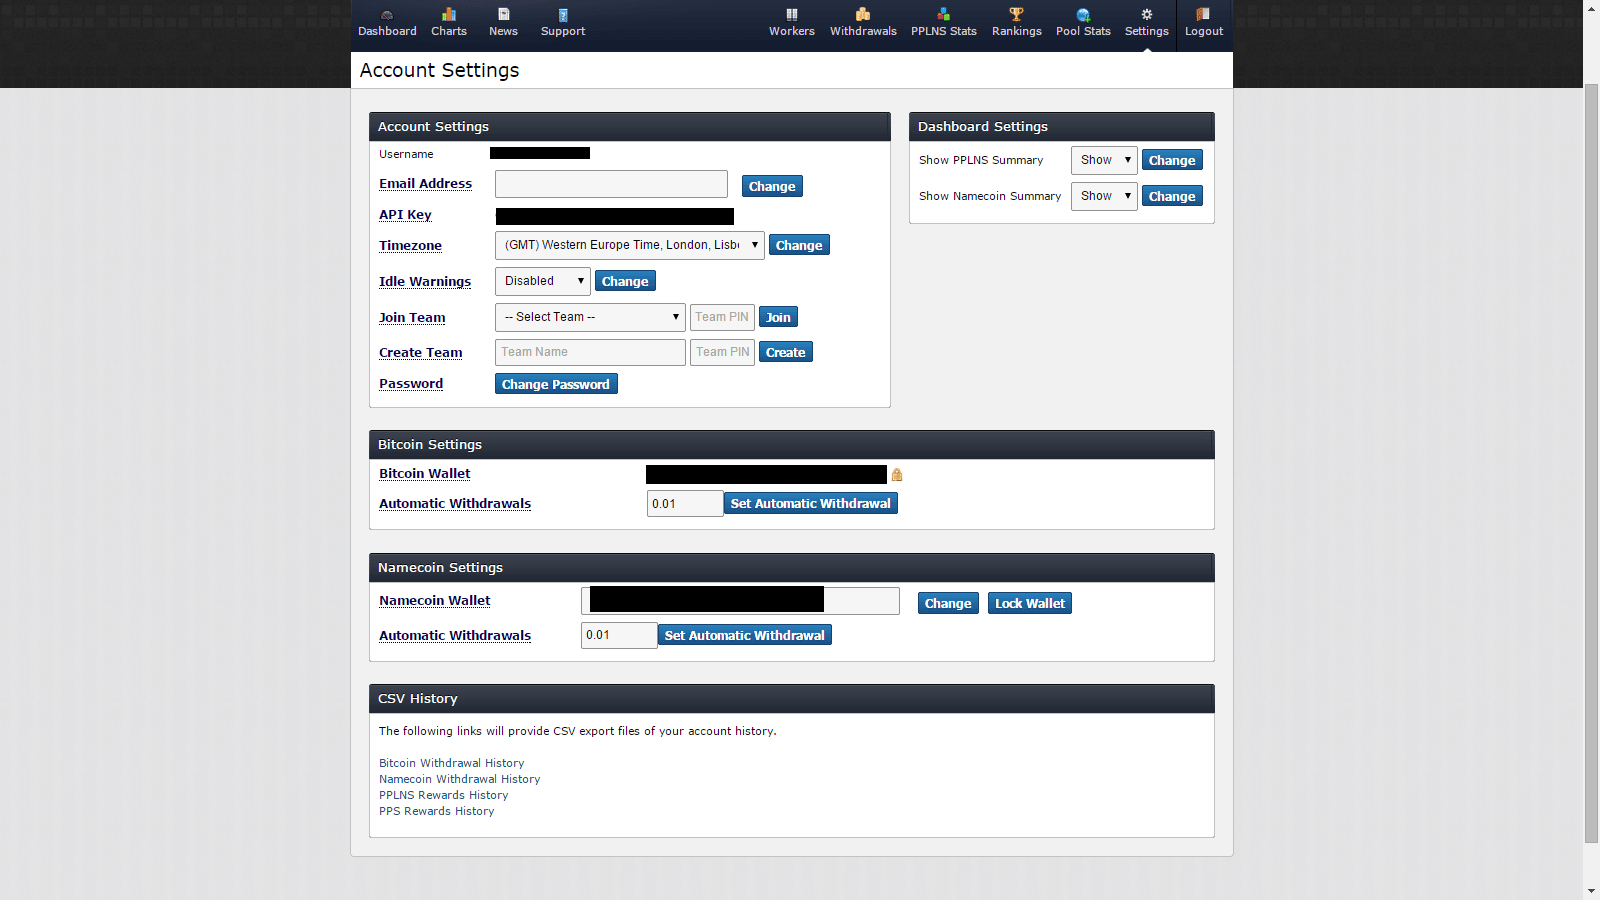Click the Namecoin Wallet label link
Viewport: 1600px width, 900px height.
coord(434,601)
